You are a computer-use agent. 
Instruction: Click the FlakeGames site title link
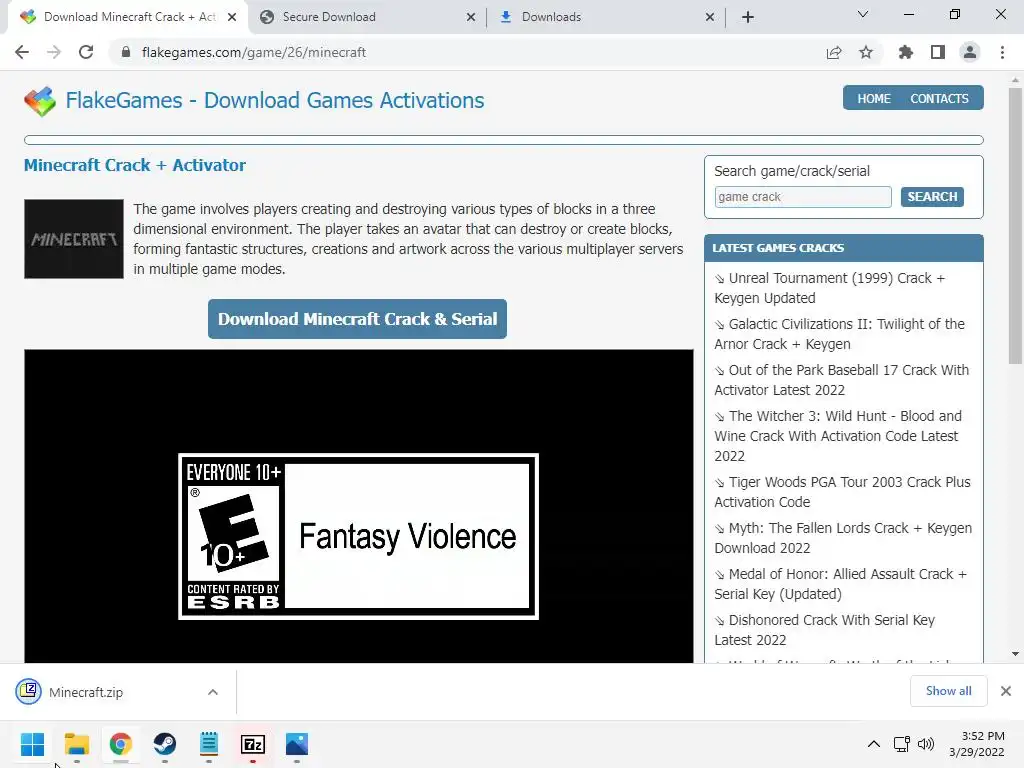[275, 101]
